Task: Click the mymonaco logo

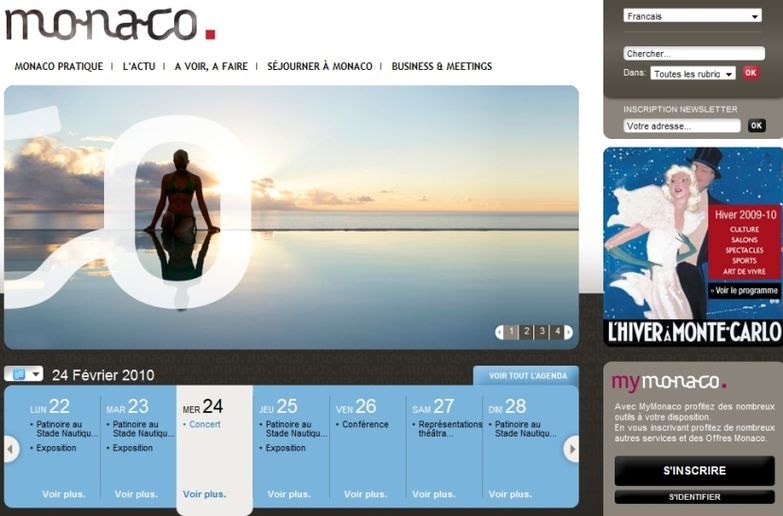Action: point(668,382)
